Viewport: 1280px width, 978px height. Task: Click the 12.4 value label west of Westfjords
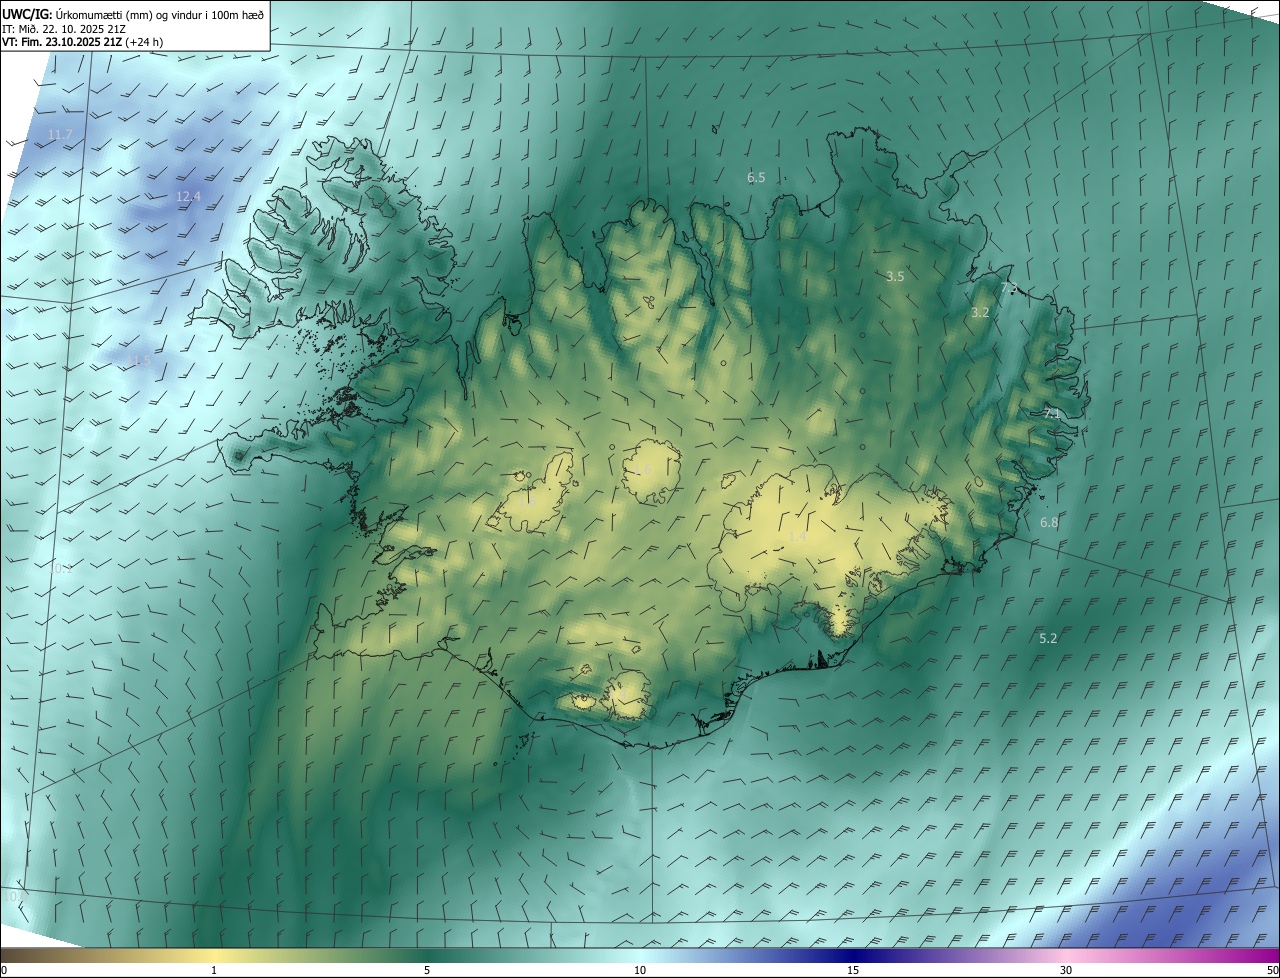click(x=188, y=197)
